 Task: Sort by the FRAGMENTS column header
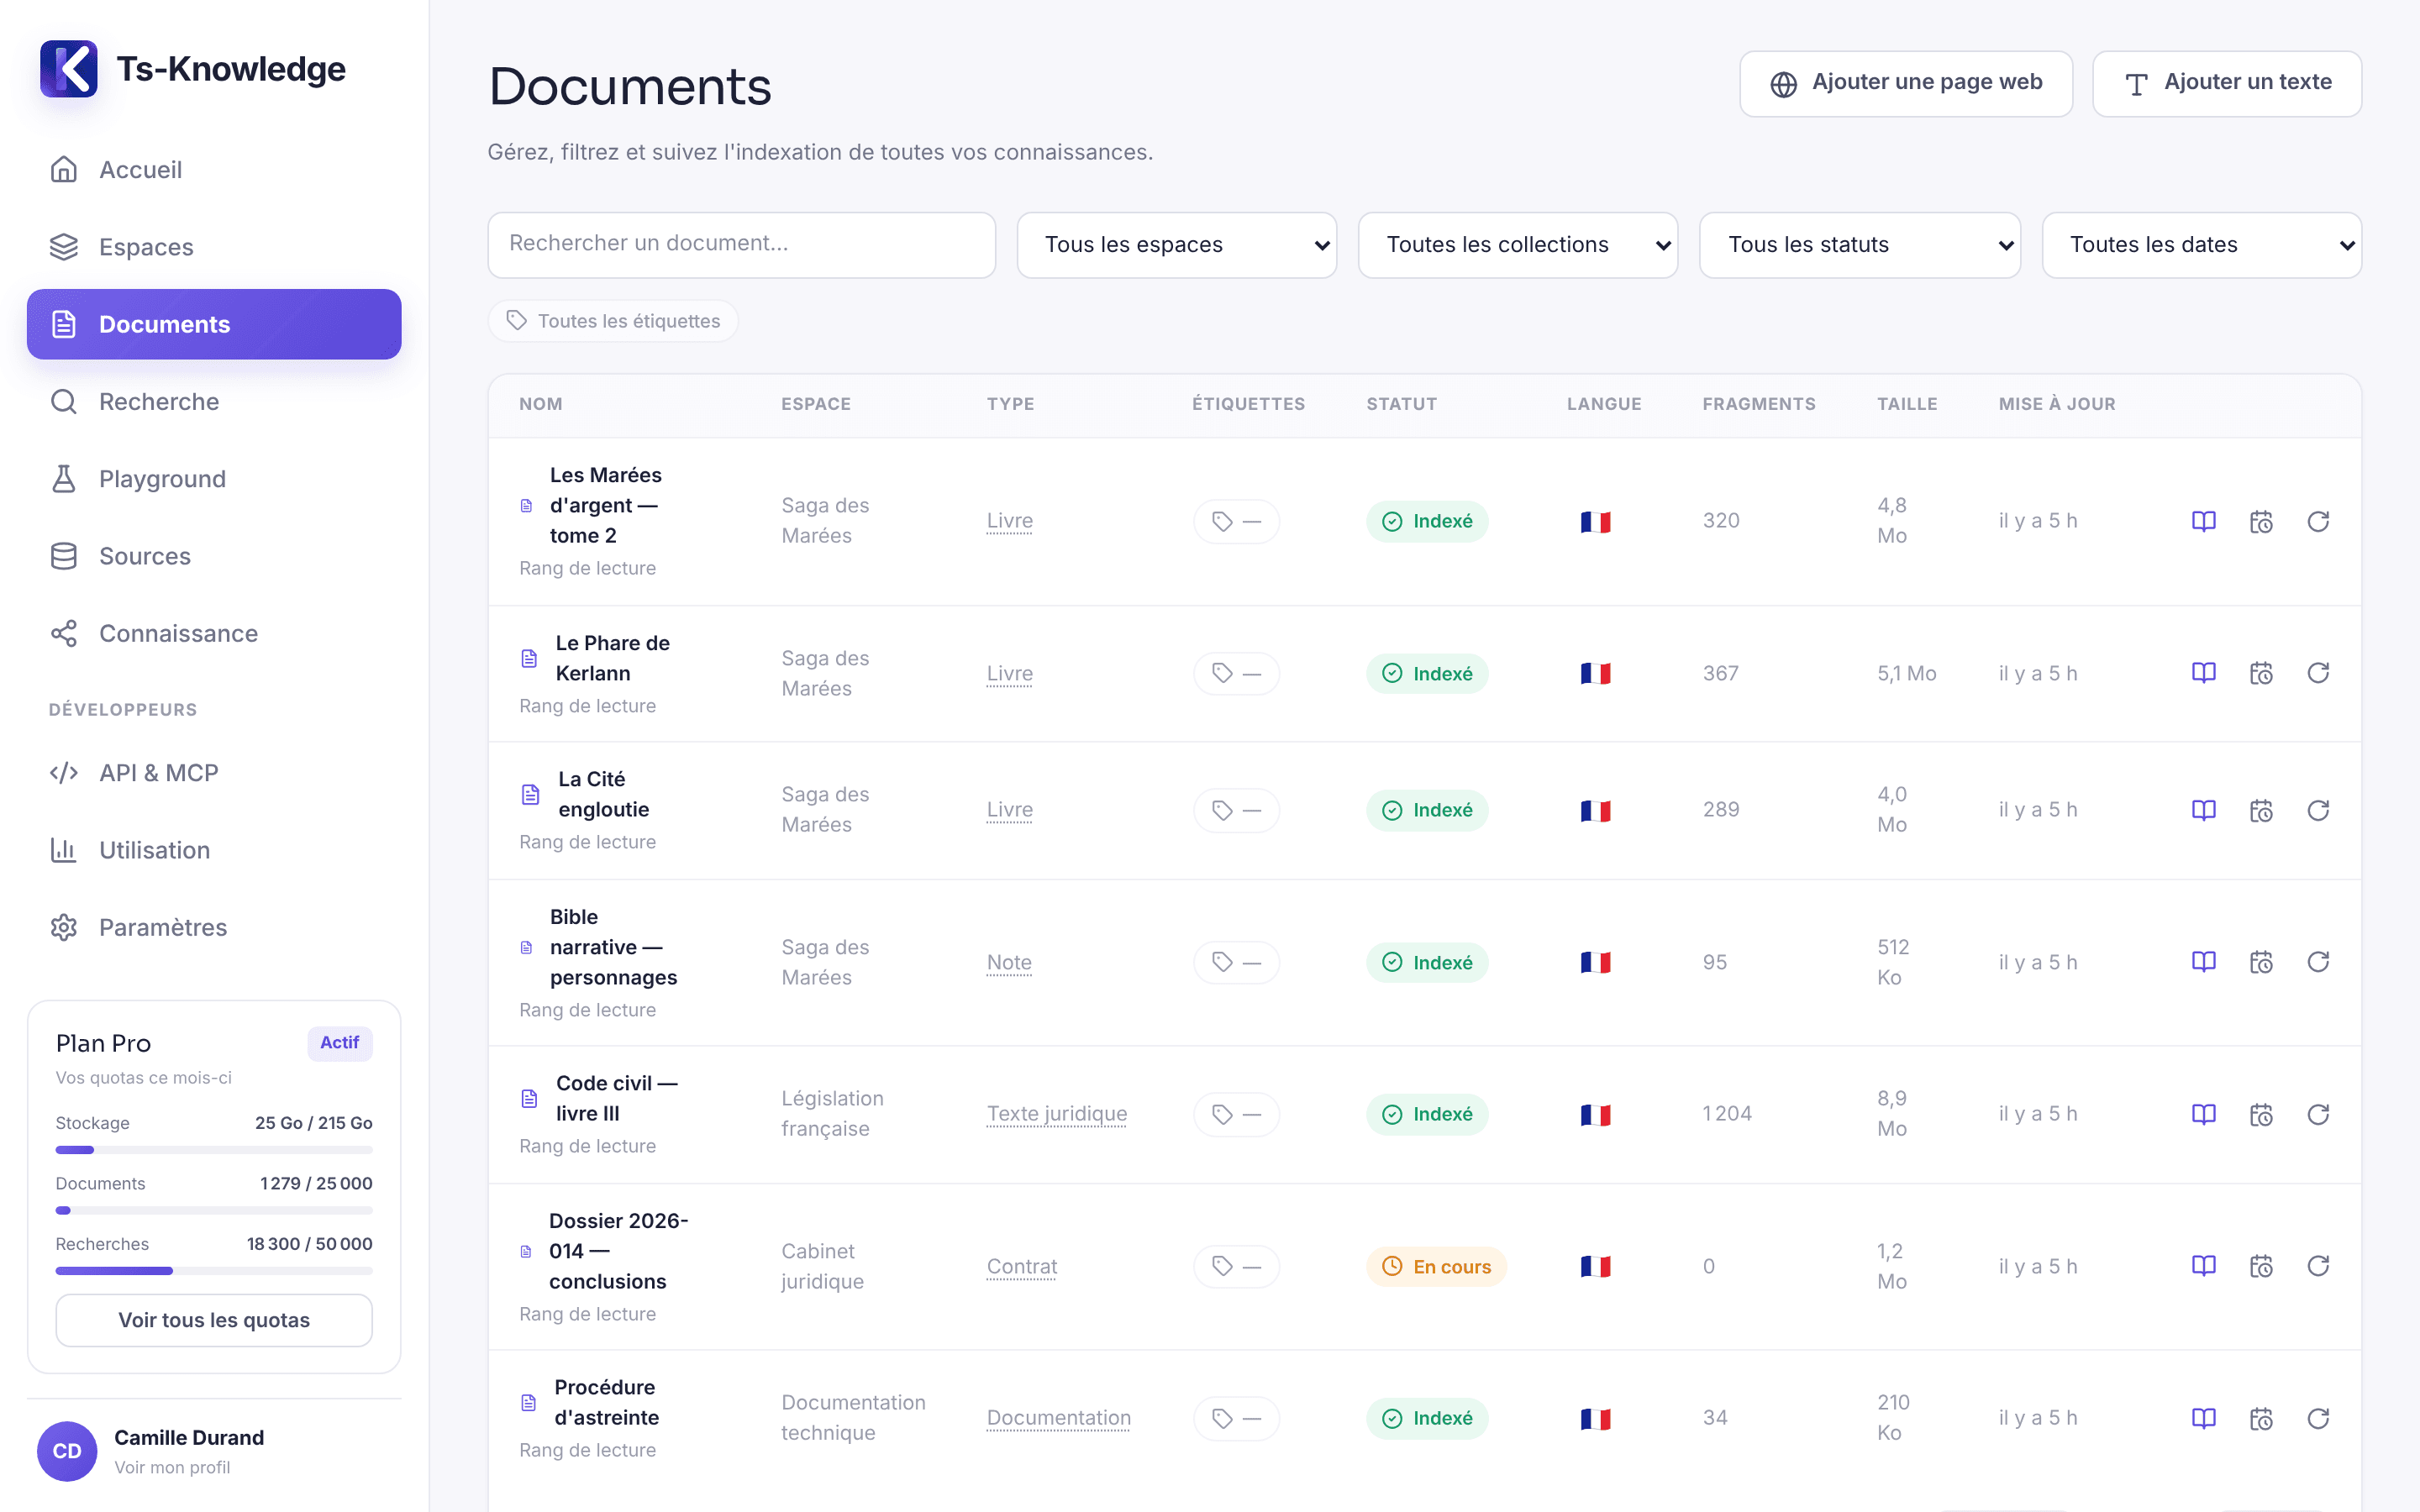(1758, 404)
